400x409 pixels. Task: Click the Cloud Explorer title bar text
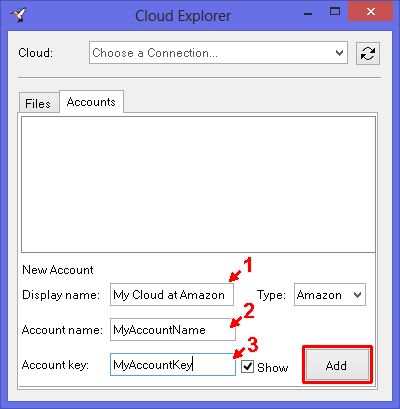coord(183,16)
